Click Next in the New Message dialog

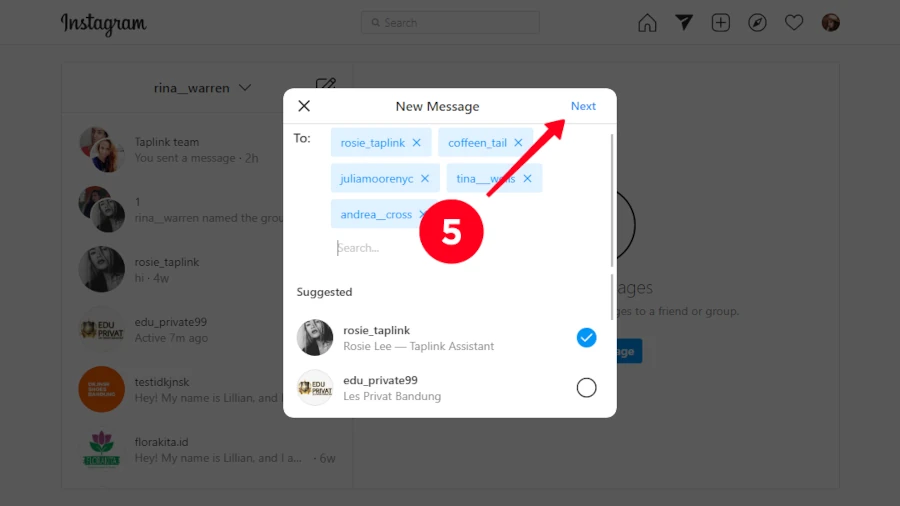pos(583,106)
